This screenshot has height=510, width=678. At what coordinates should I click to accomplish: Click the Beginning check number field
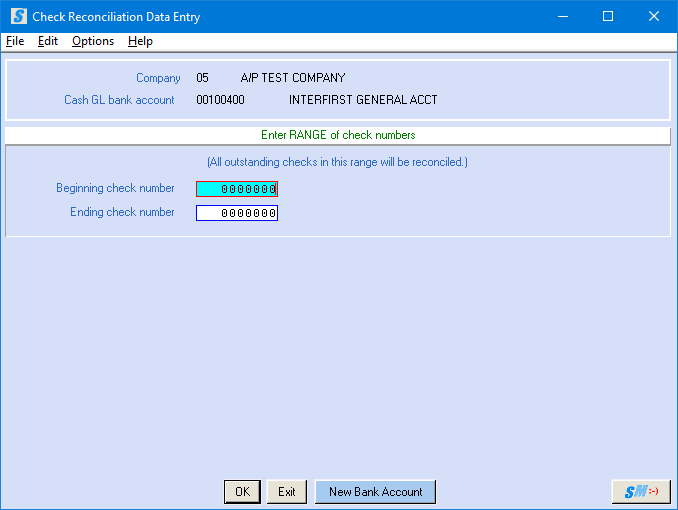(237, 189)
